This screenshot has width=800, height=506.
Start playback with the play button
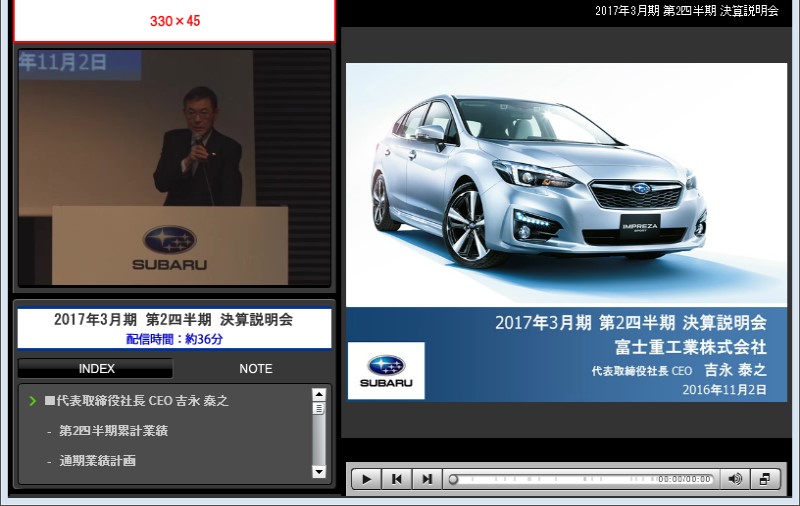[x=366, y=479]
